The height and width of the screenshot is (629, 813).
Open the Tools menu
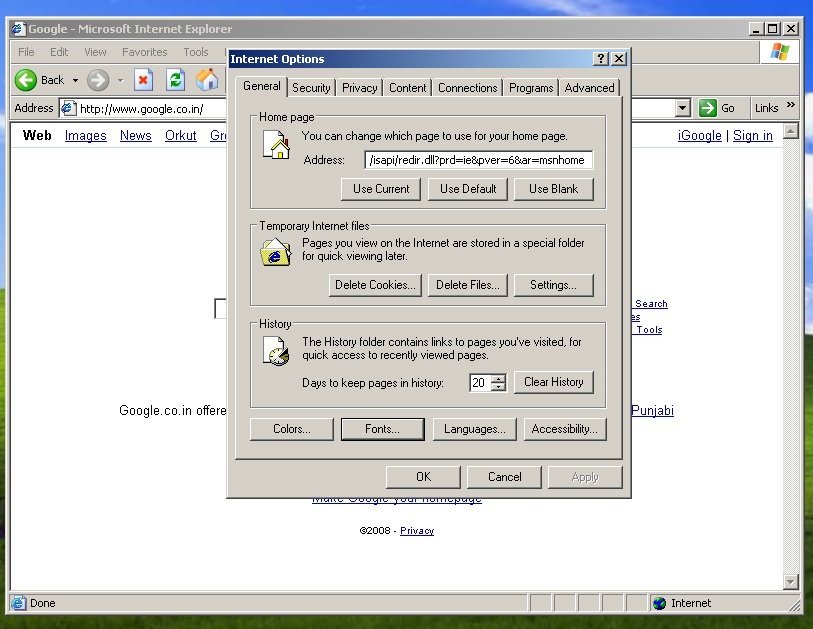click(x=195, y=52)
